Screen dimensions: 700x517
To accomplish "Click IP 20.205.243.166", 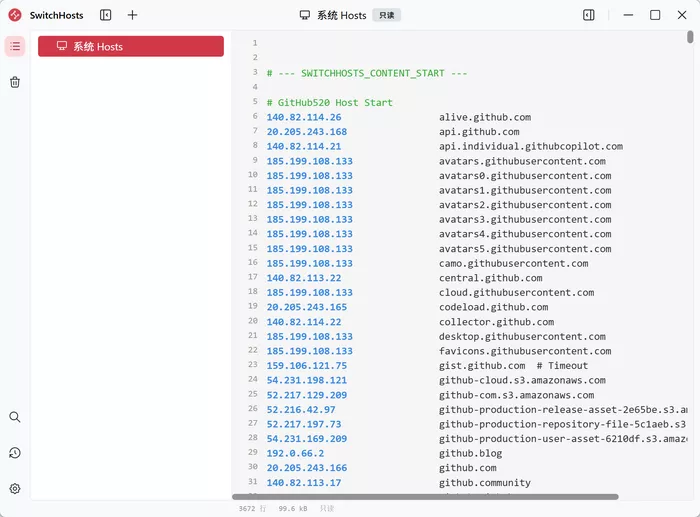I will coord(307,468).
